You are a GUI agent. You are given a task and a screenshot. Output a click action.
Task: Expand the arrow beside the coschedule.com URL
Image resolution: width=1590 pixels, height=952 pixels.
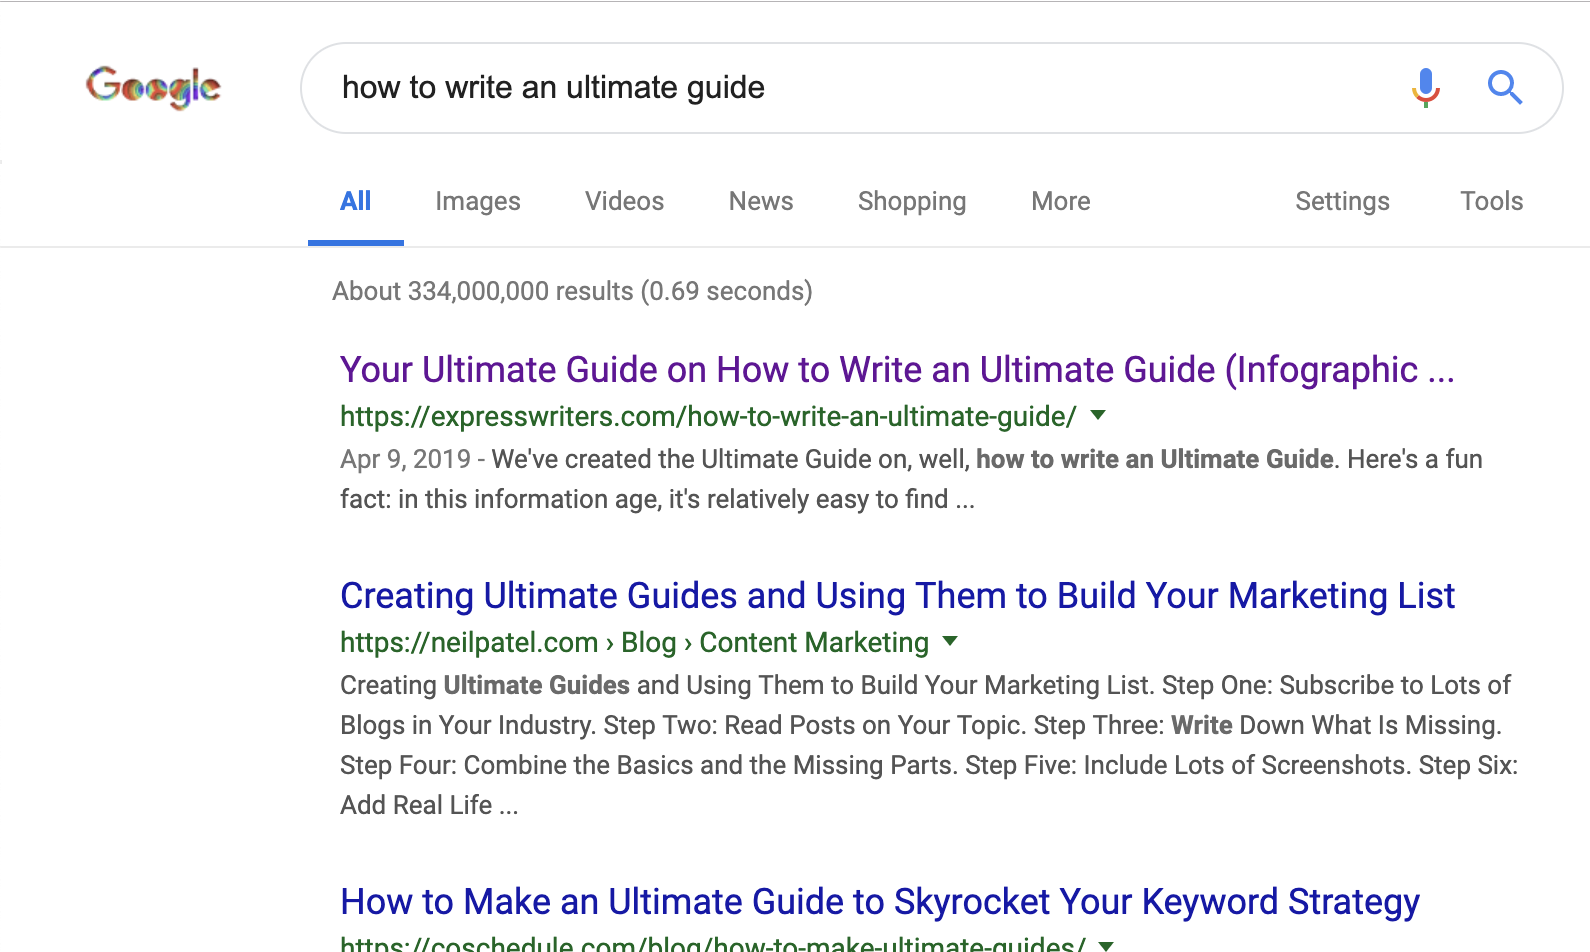pyautogui.click(x=1106, y=945)
